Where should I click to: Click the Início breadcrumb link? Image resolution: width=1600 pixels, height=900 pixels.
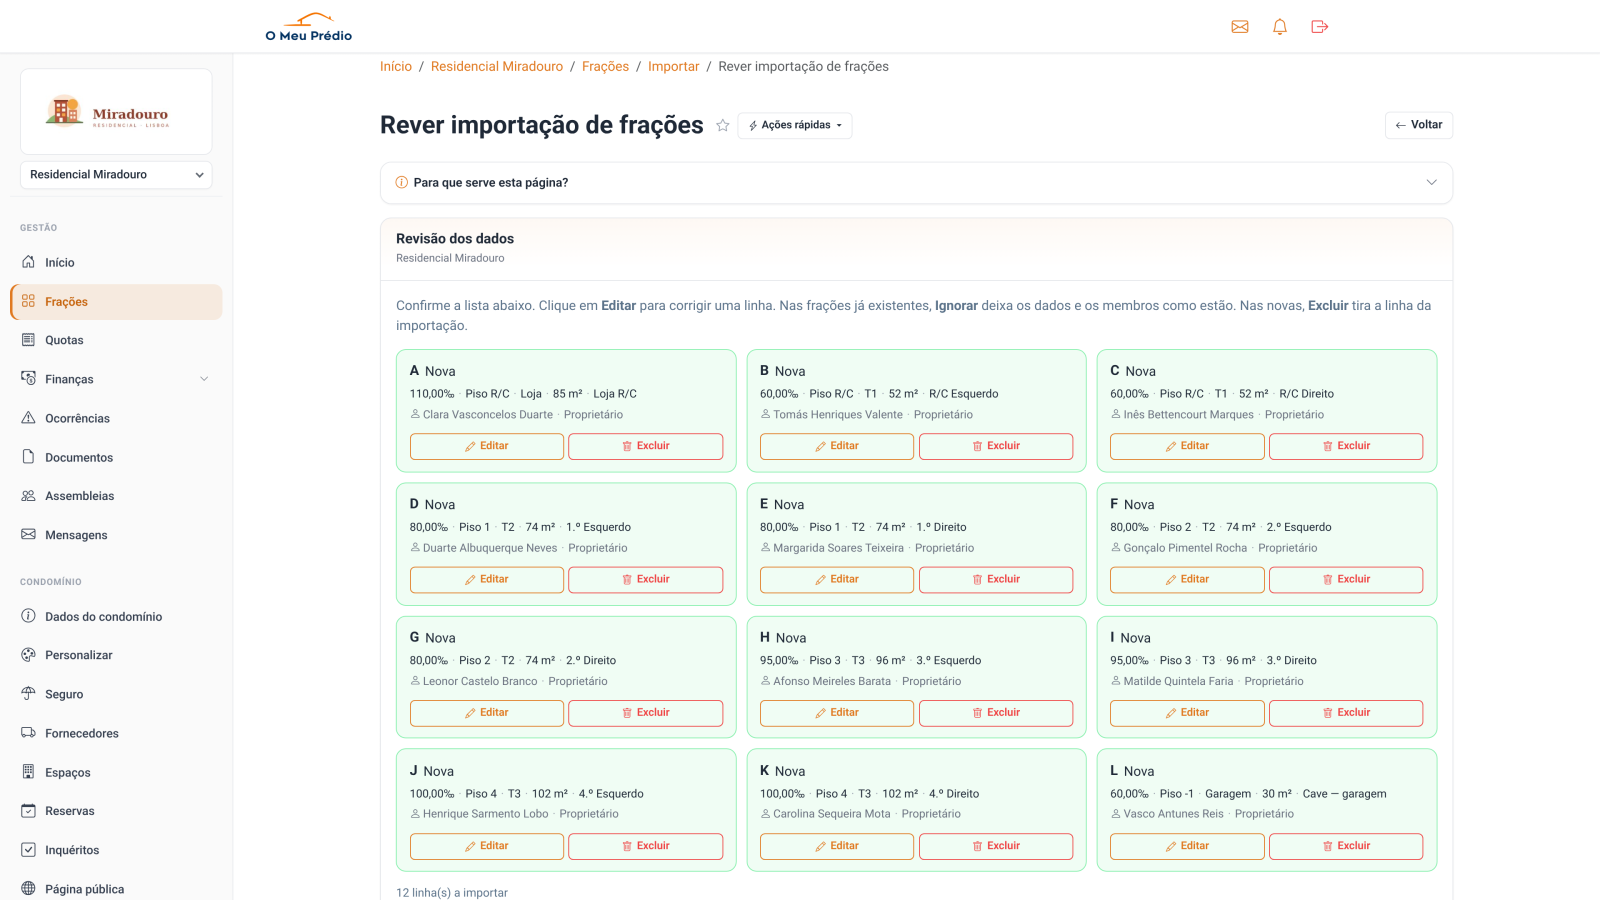tap(396, 67)
